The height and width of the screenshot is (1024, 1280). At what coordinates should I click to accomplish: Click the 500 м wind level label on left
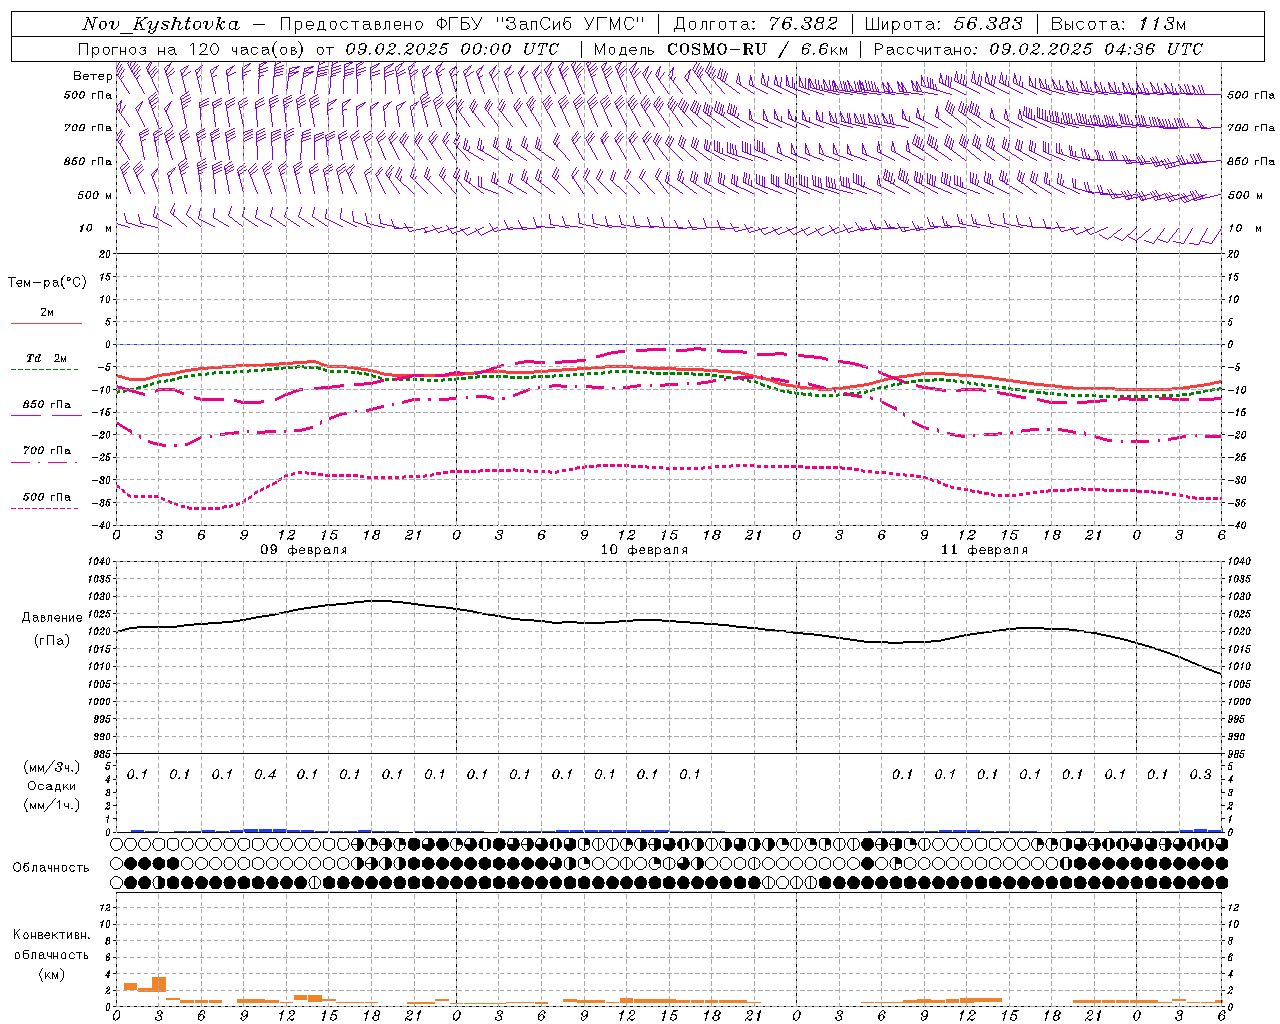click(95, 195)
